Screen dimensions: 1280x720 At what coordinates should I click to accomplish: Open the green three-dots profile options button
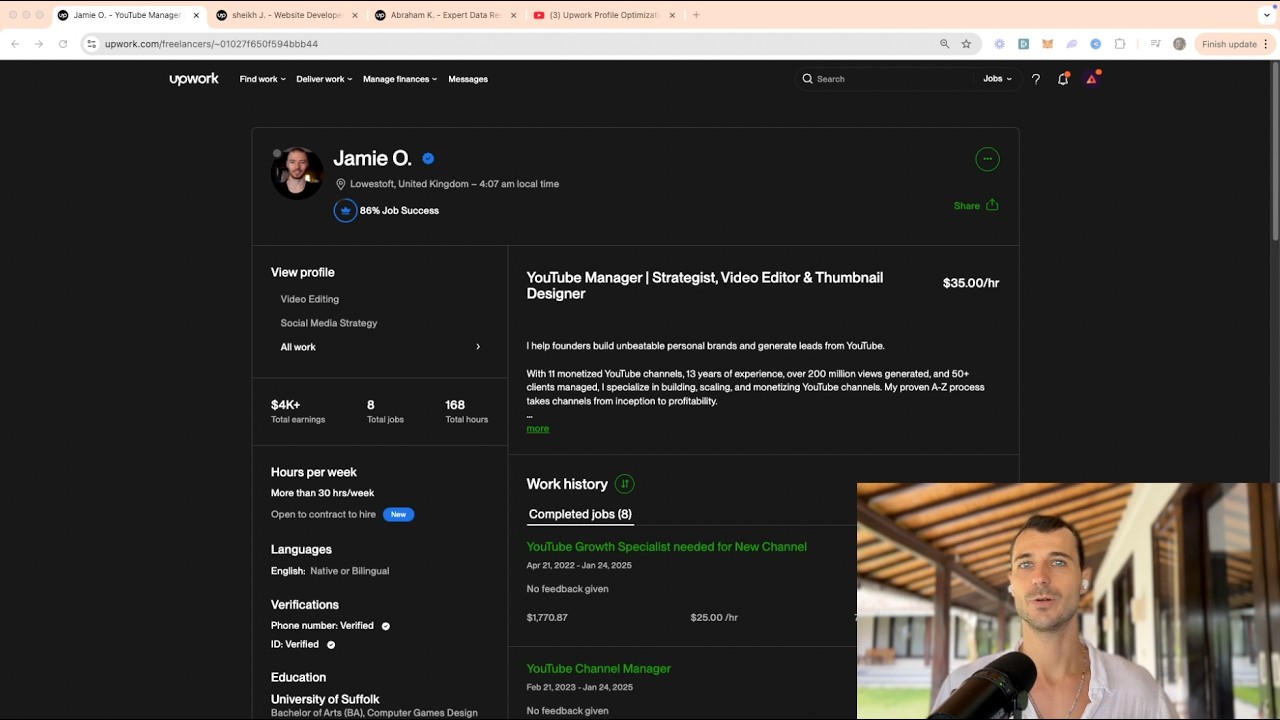click(987, 159)
